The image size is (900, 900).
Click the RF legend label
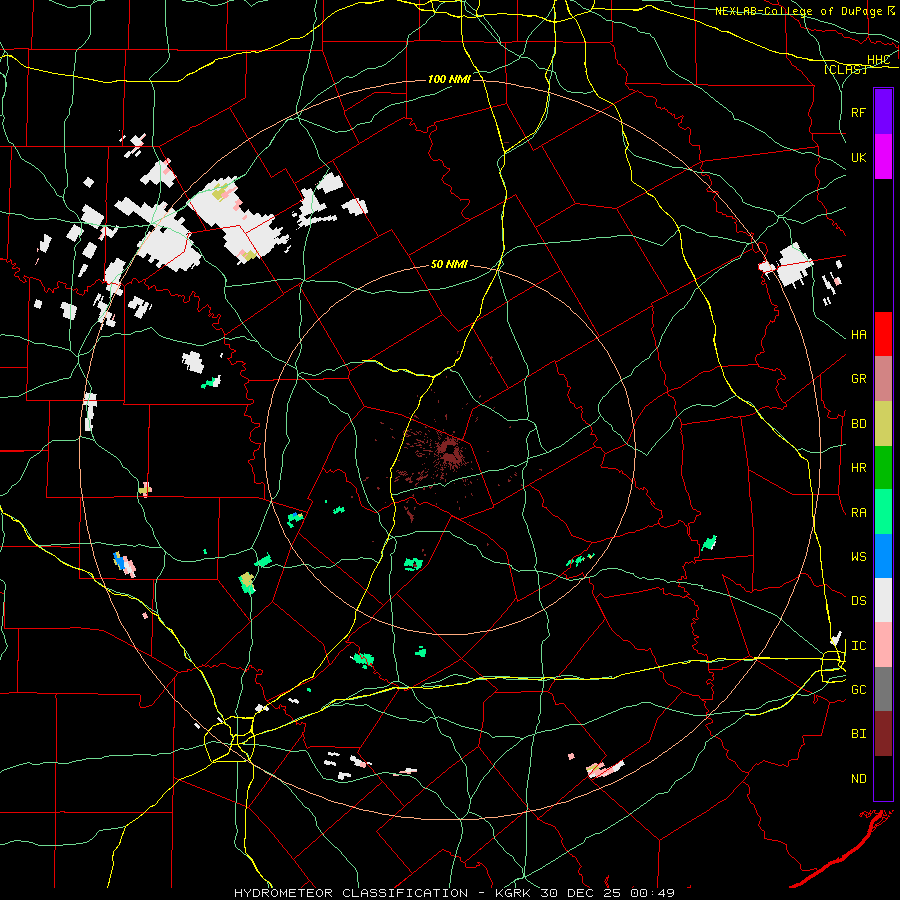coord(858,112)
